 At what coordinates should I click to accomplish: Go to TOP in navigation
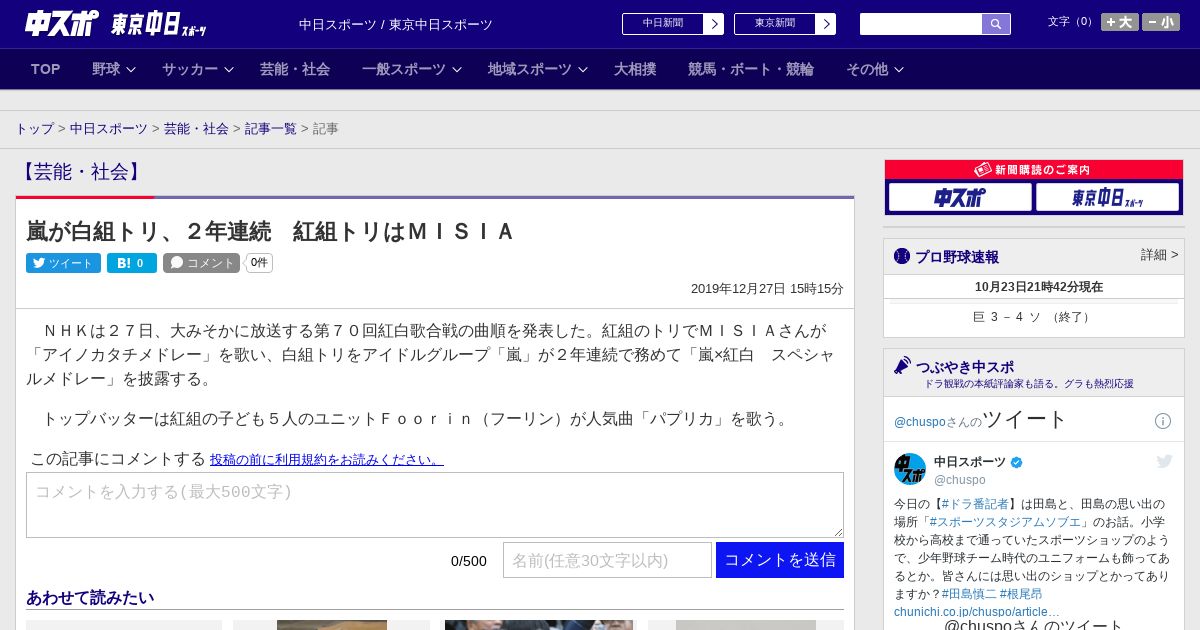pos(46,69)
